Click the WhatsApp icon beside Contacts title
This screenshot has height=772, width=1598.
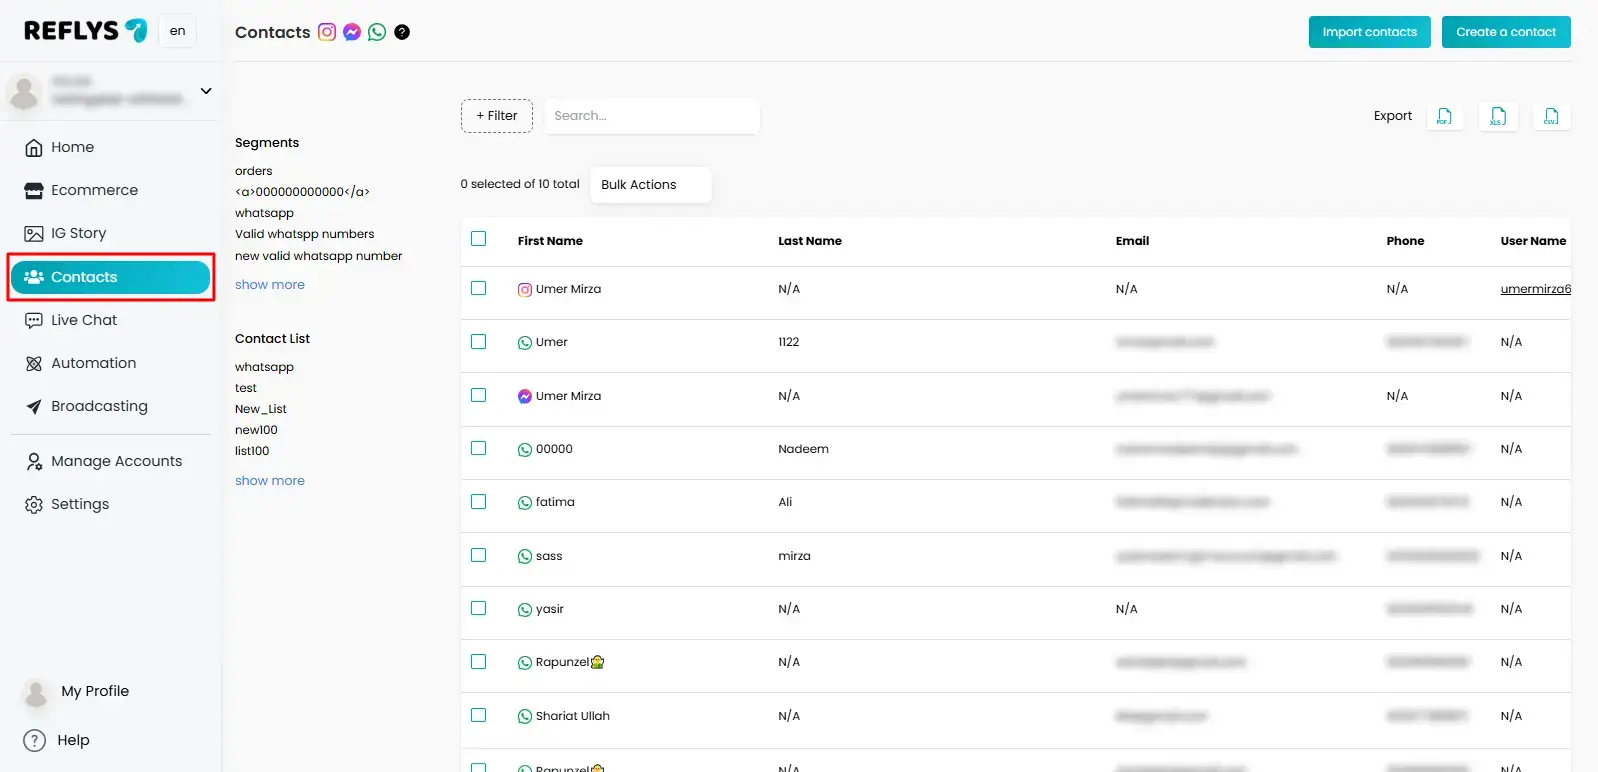(377, 32)
